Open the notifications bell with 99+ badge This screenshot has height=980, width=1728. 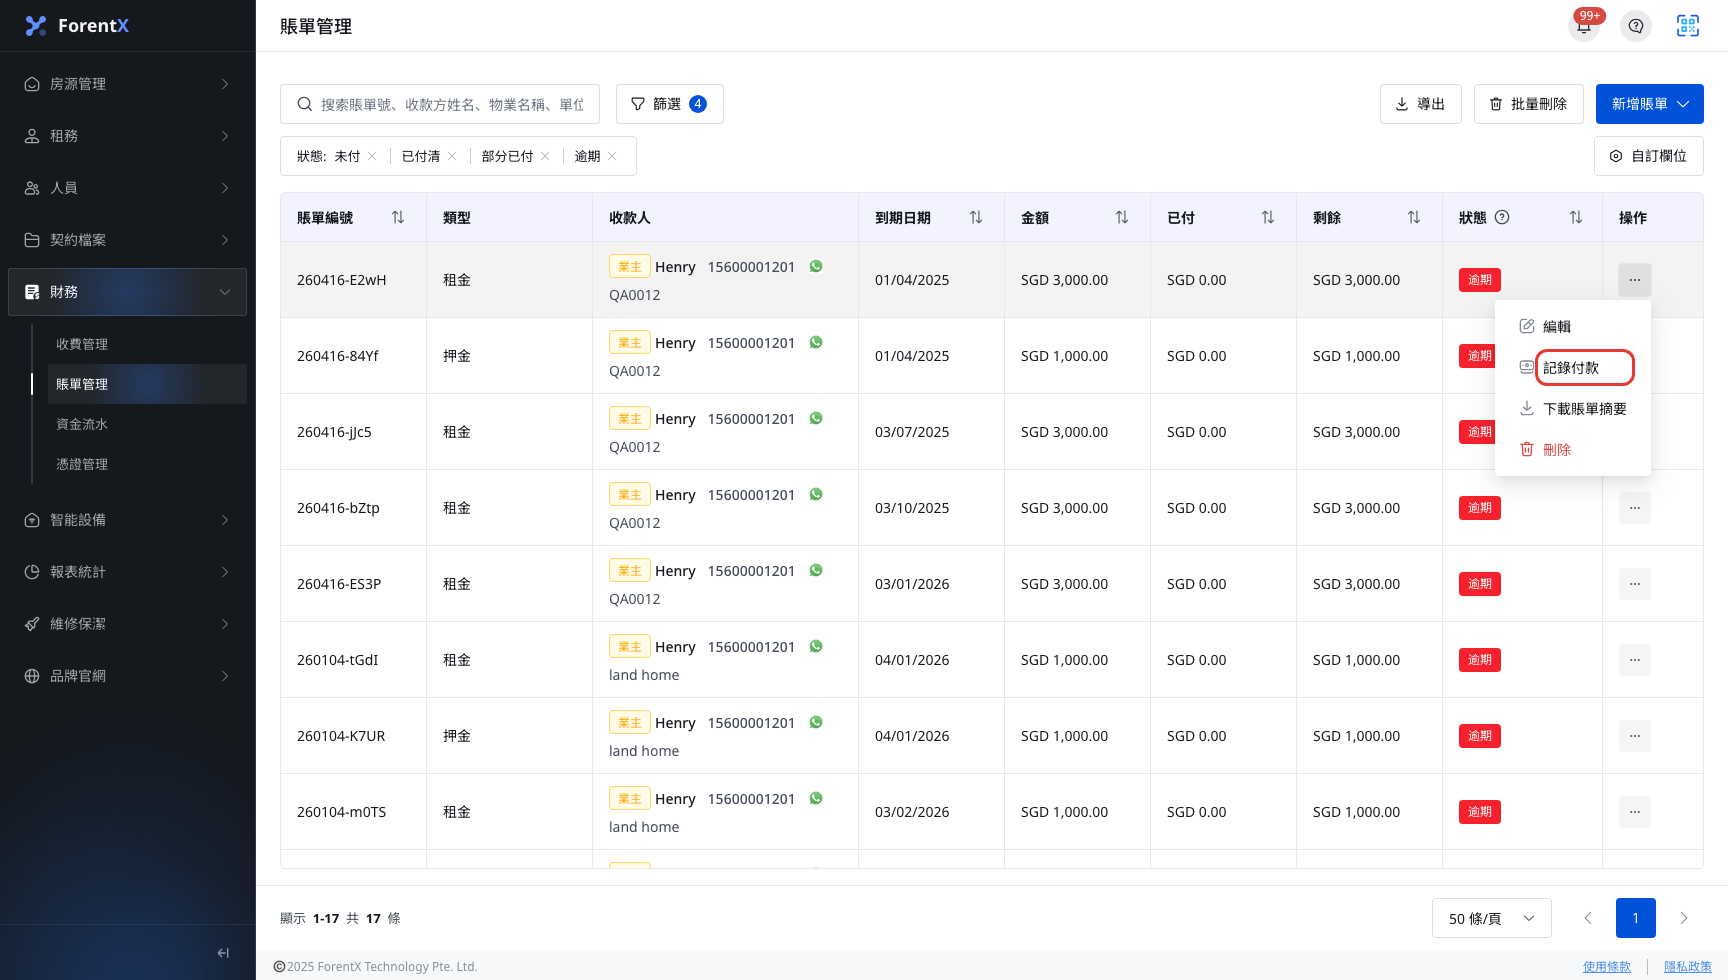[x=1584, y=25]
